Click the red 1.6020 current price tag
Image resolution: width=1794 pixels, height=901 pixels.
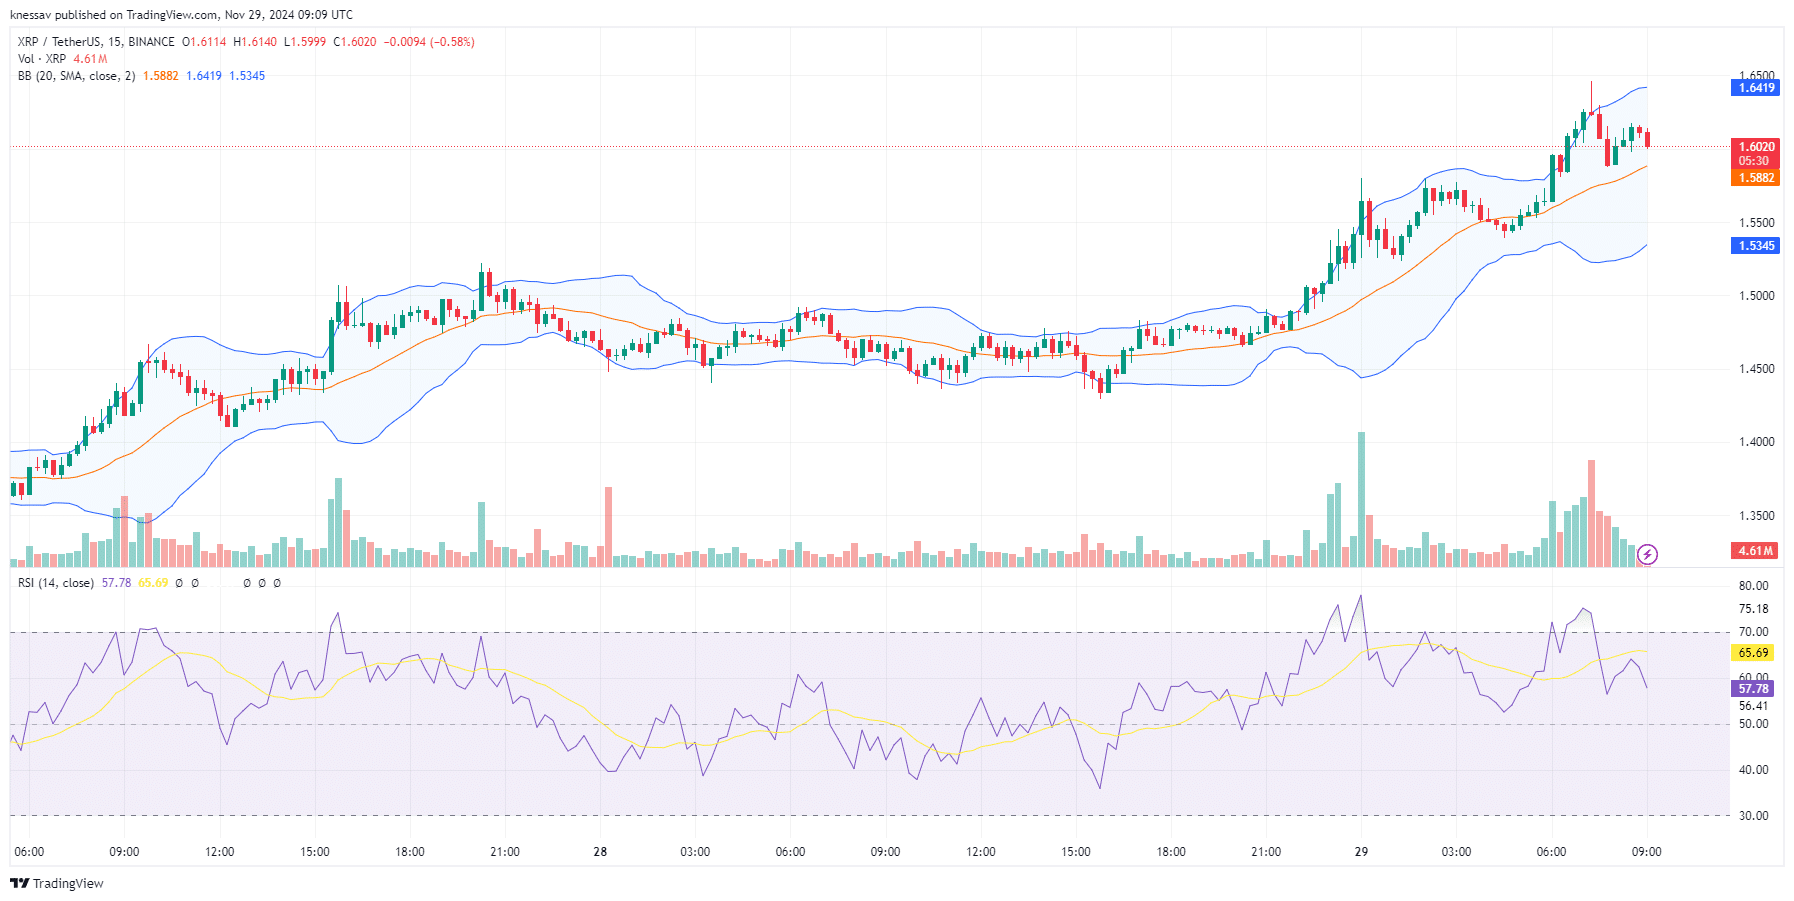(x=1756, y=146)
